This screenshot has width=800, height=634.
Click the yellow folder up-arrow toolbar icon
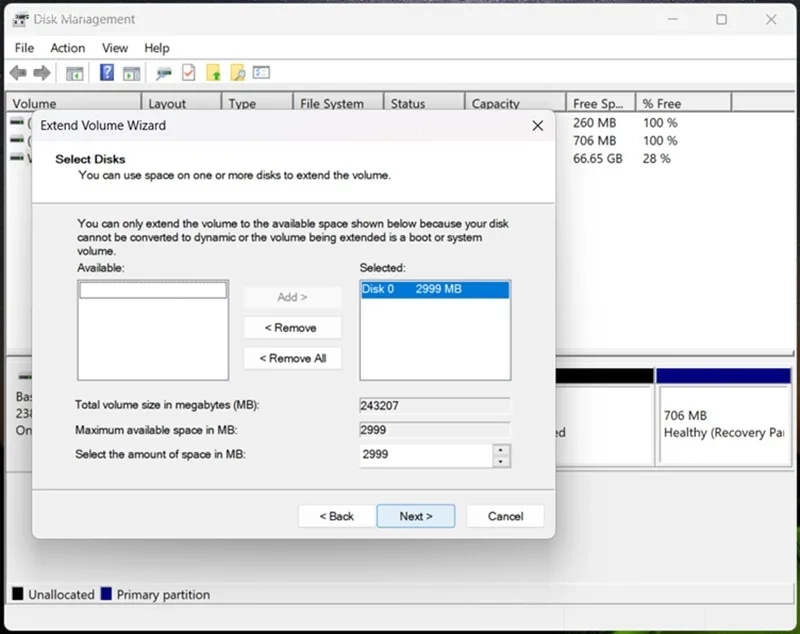pos(214,73)
